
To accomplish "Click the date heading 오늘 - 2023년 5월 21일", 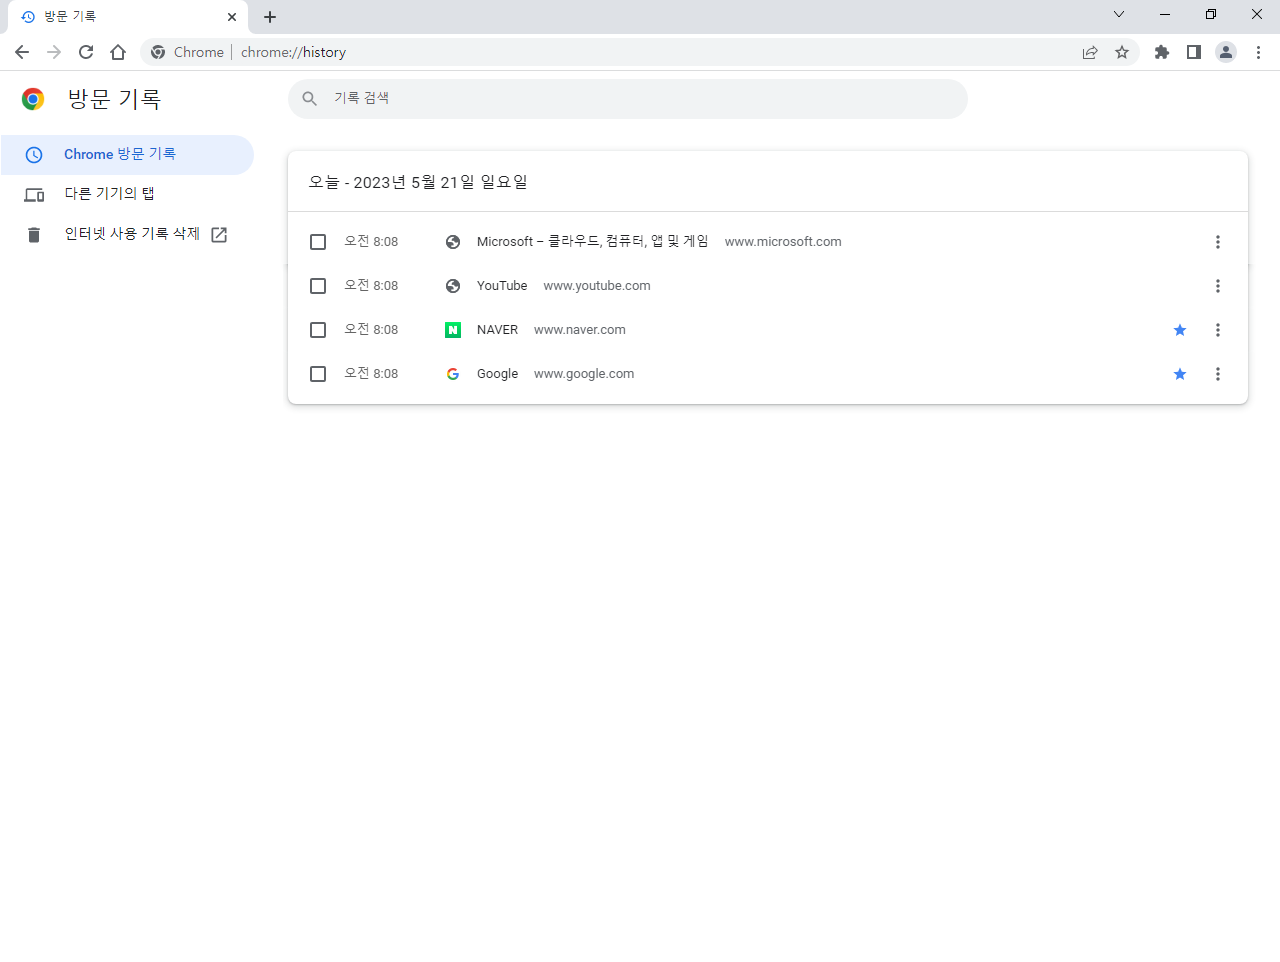I will click(418, 182).
